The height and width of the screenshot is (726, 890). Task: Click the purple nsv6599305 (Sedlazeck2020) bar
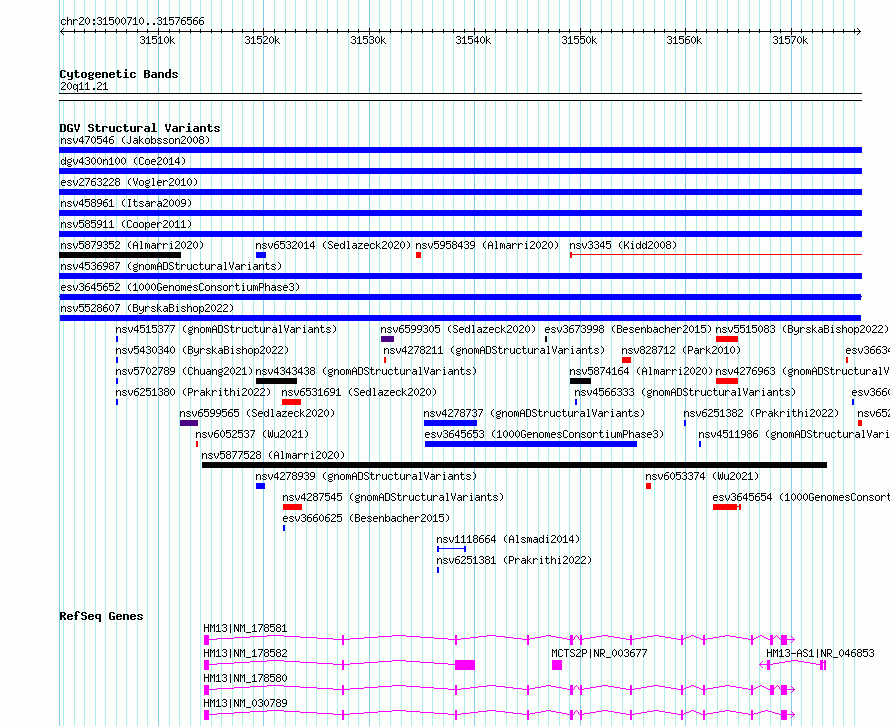(x=388, y=339)
